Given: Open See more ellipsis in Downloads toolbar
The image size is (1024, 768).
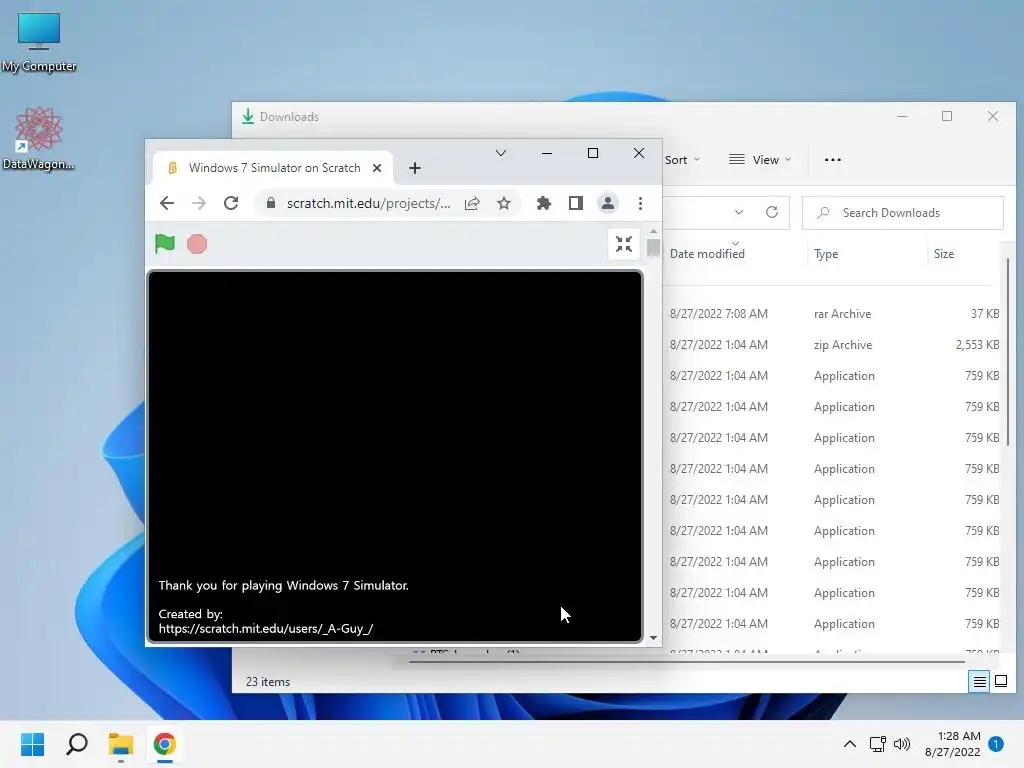Looking at the screenshot, I should [833, 160].
